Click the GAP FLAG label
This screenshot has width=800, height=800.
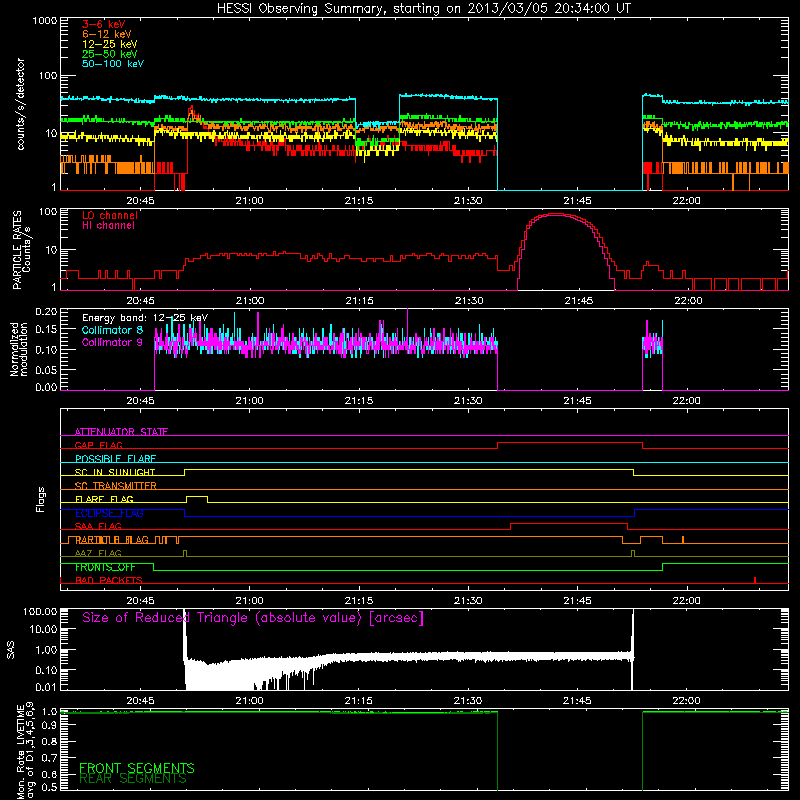98,445
